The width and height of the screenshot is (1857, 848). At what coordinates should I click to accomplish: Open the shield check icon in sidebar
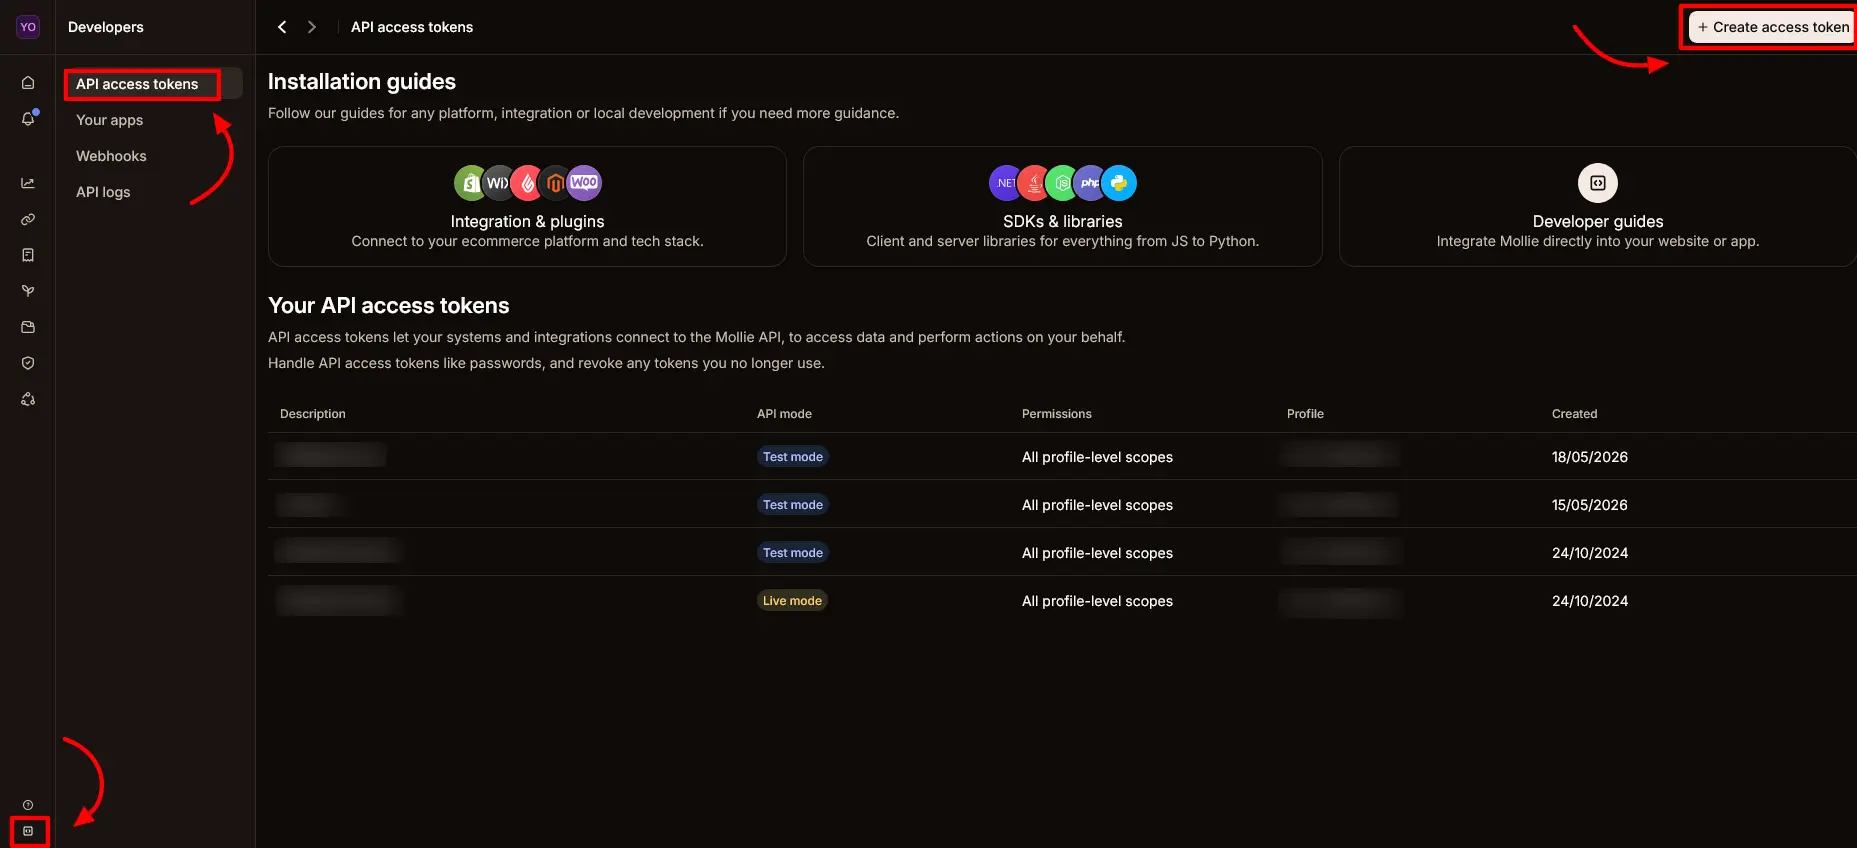pos(28,363)
